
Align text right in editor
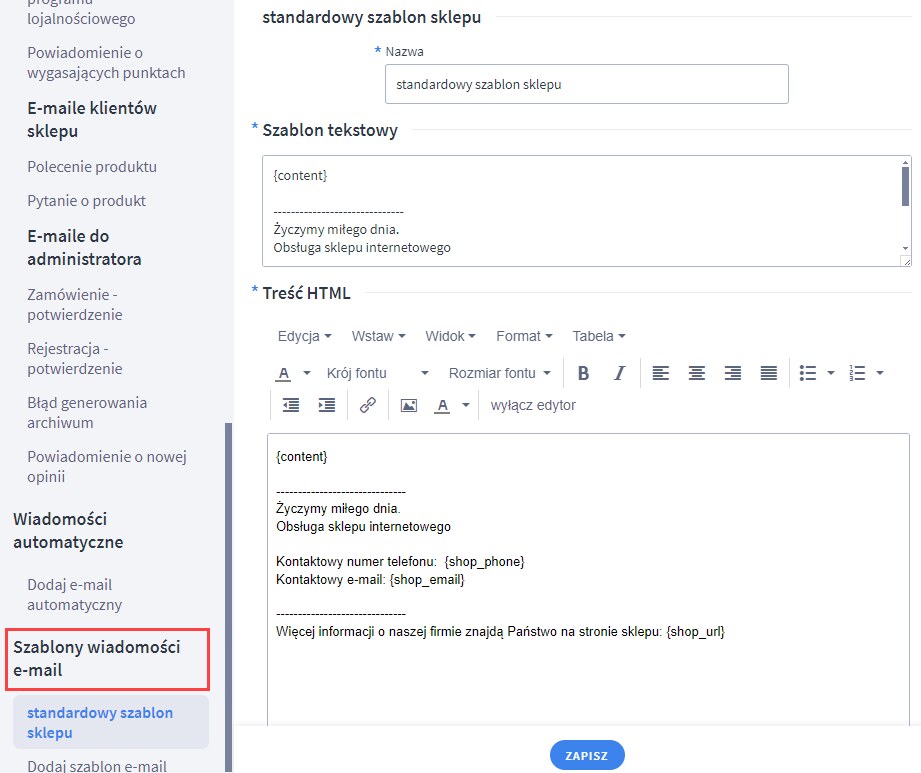click(x=732, y=373)
